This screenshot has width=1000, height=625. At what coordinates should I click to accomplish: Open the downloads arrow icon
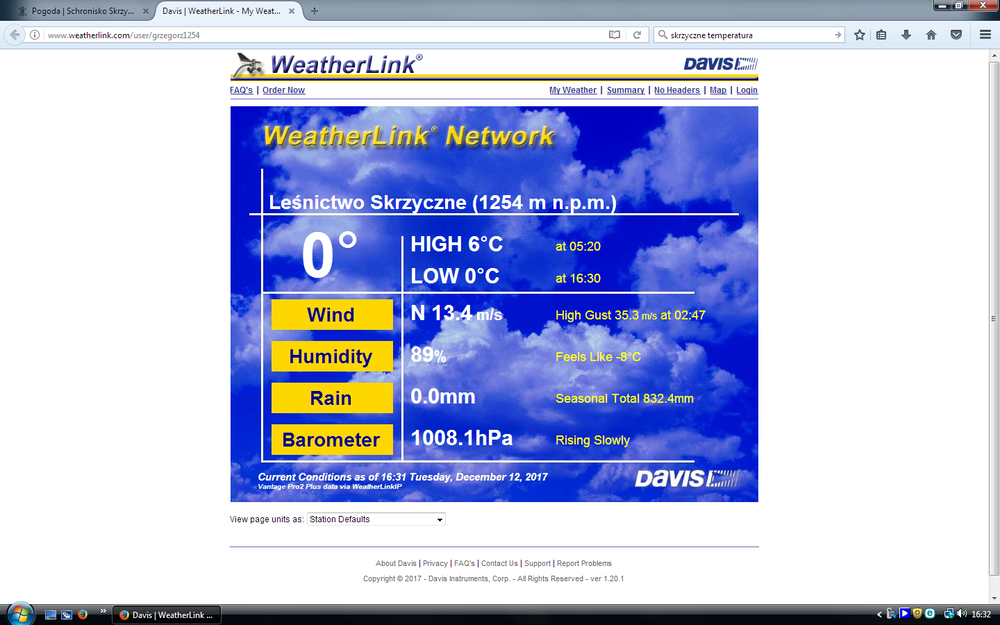click(x=906, y=35)
